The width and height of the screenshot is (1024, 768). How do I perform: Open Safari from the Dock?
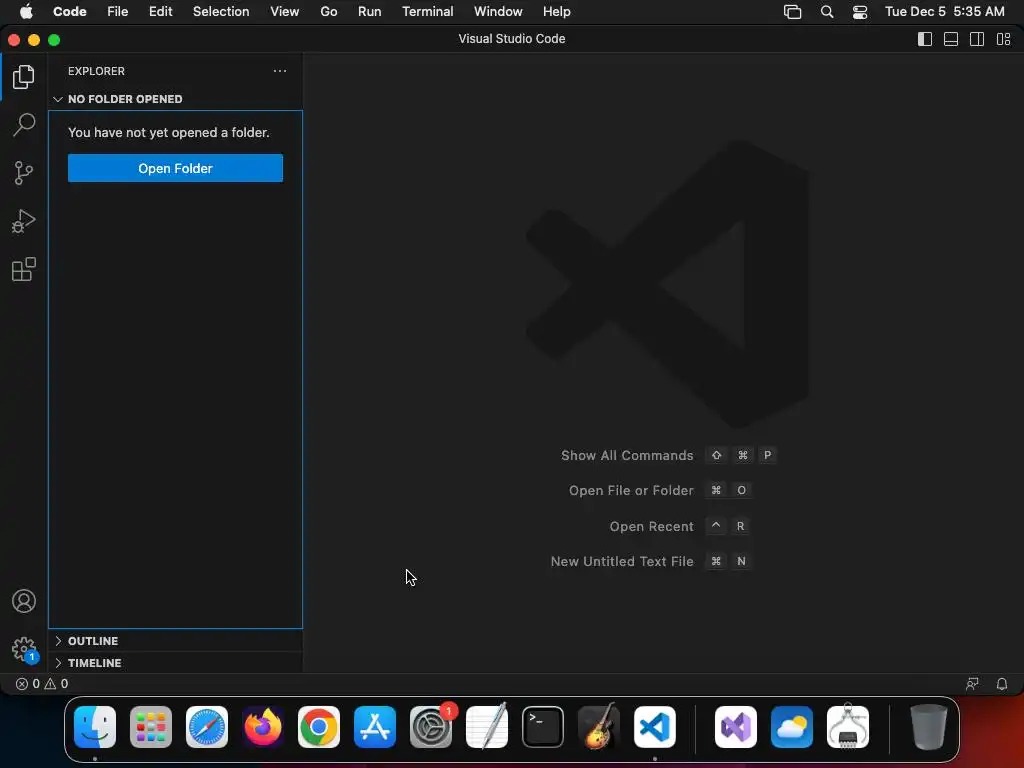(x=207, y=727)
